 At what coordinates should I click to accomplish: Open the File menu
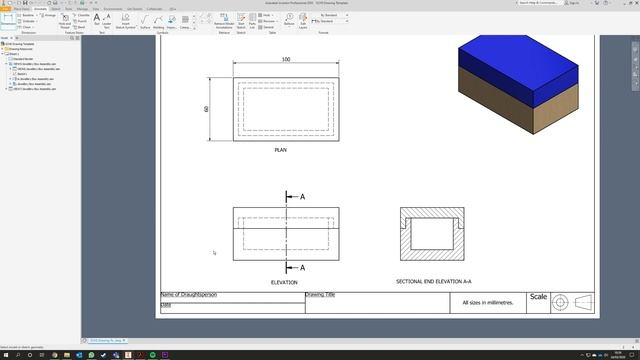pos(5,9)
